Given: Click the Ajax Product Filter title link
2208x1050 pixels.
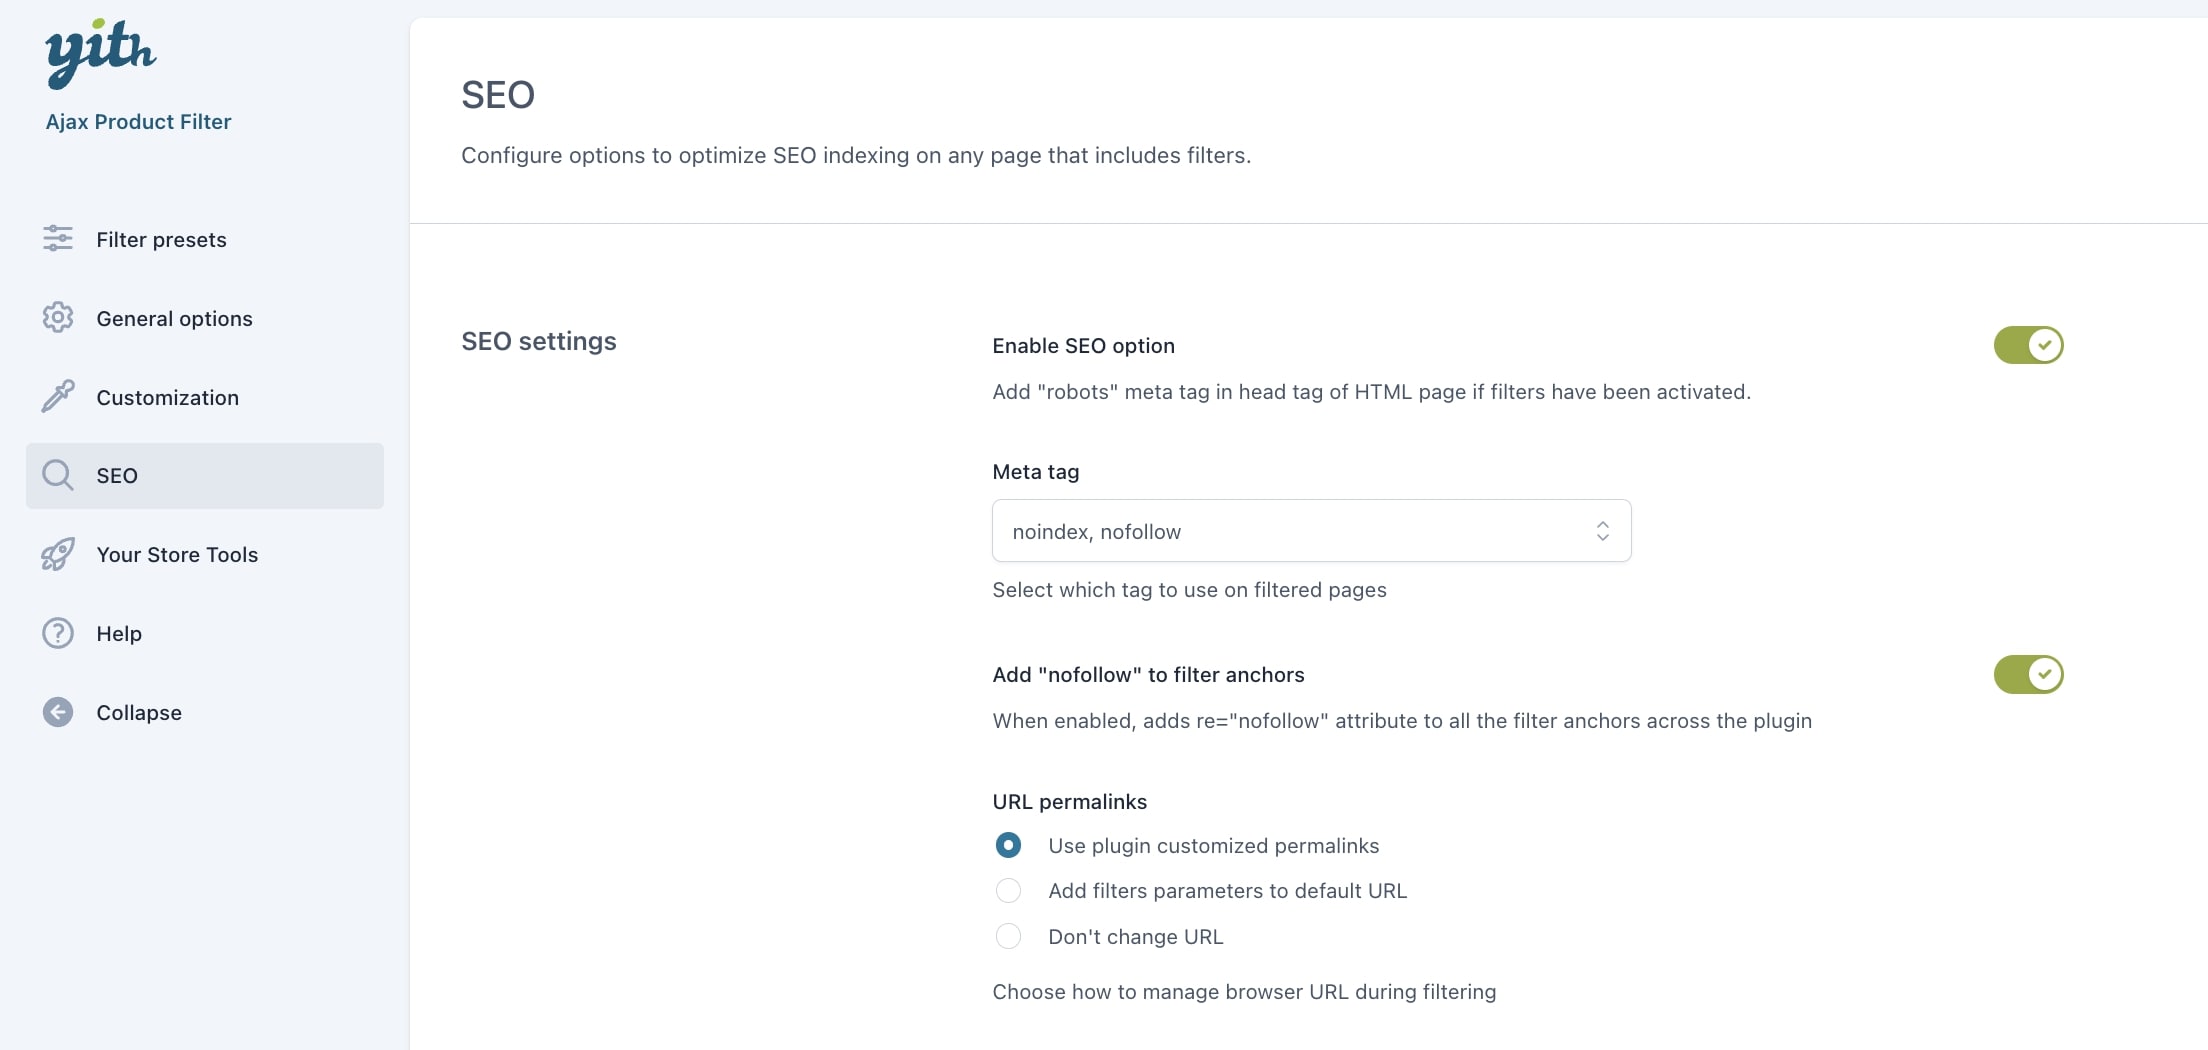Looking at the screenshot, I should point(138,122).
